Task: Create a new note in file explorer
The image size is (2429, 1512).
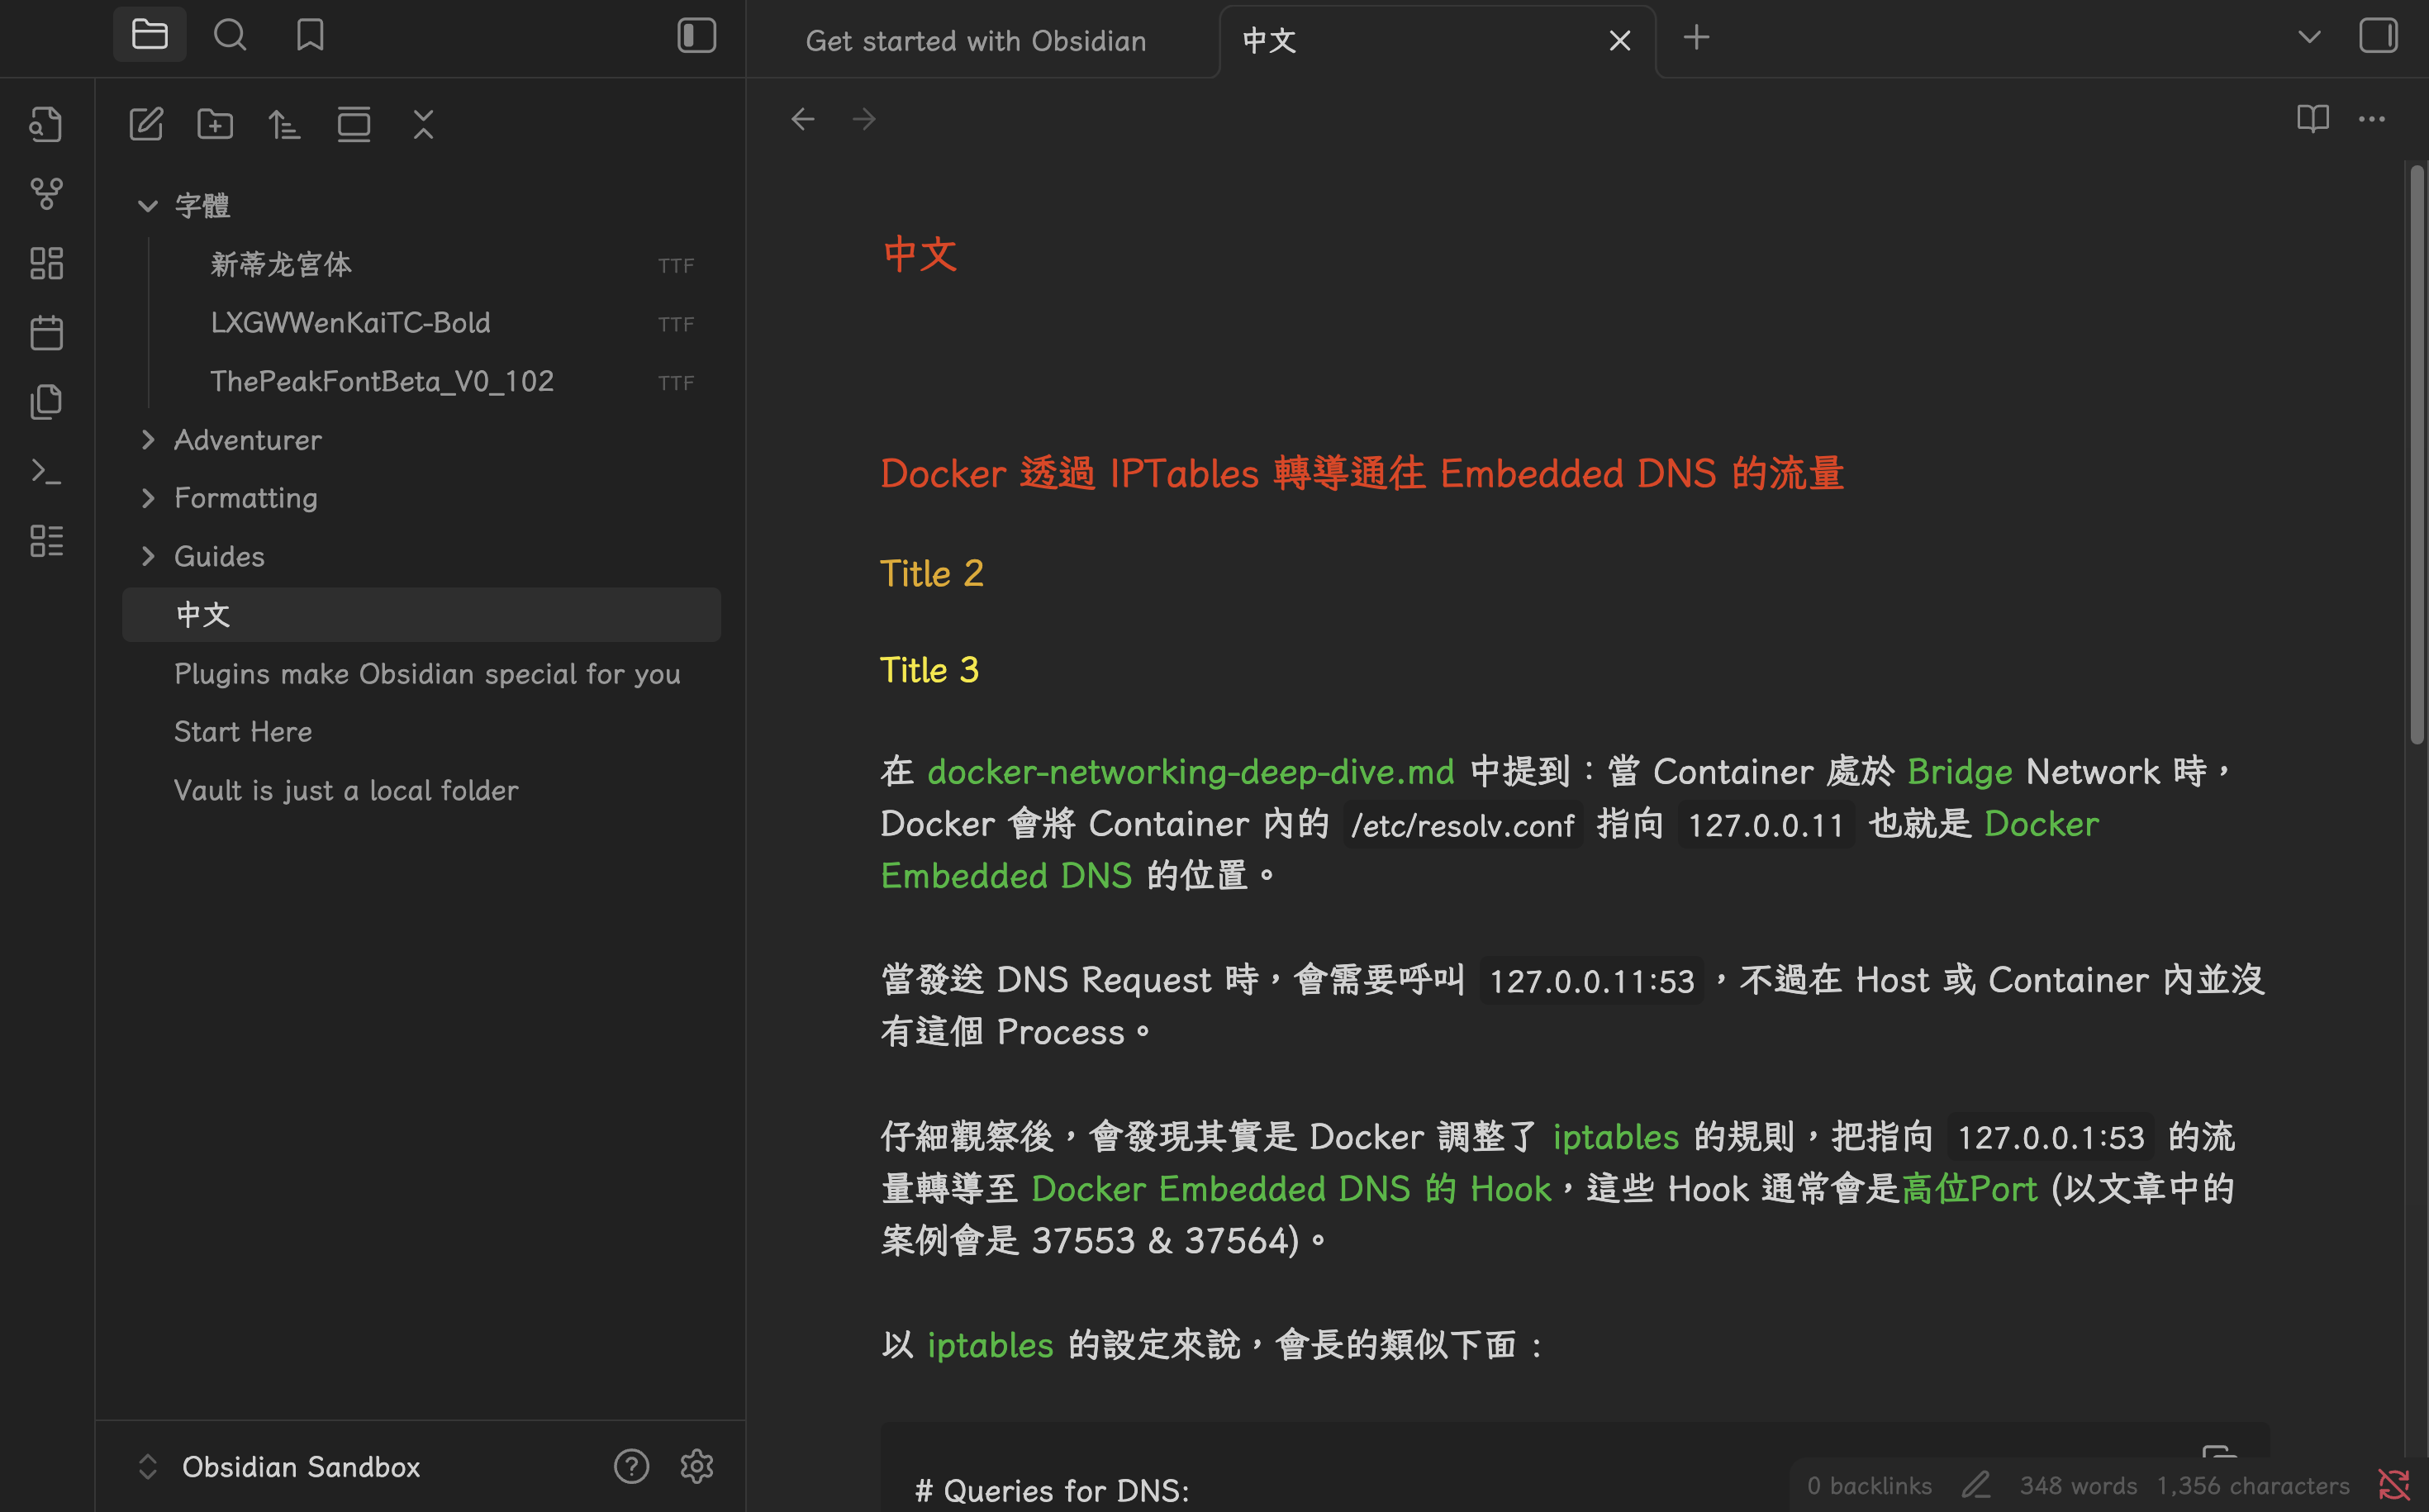Action: [x=146, y=124]
